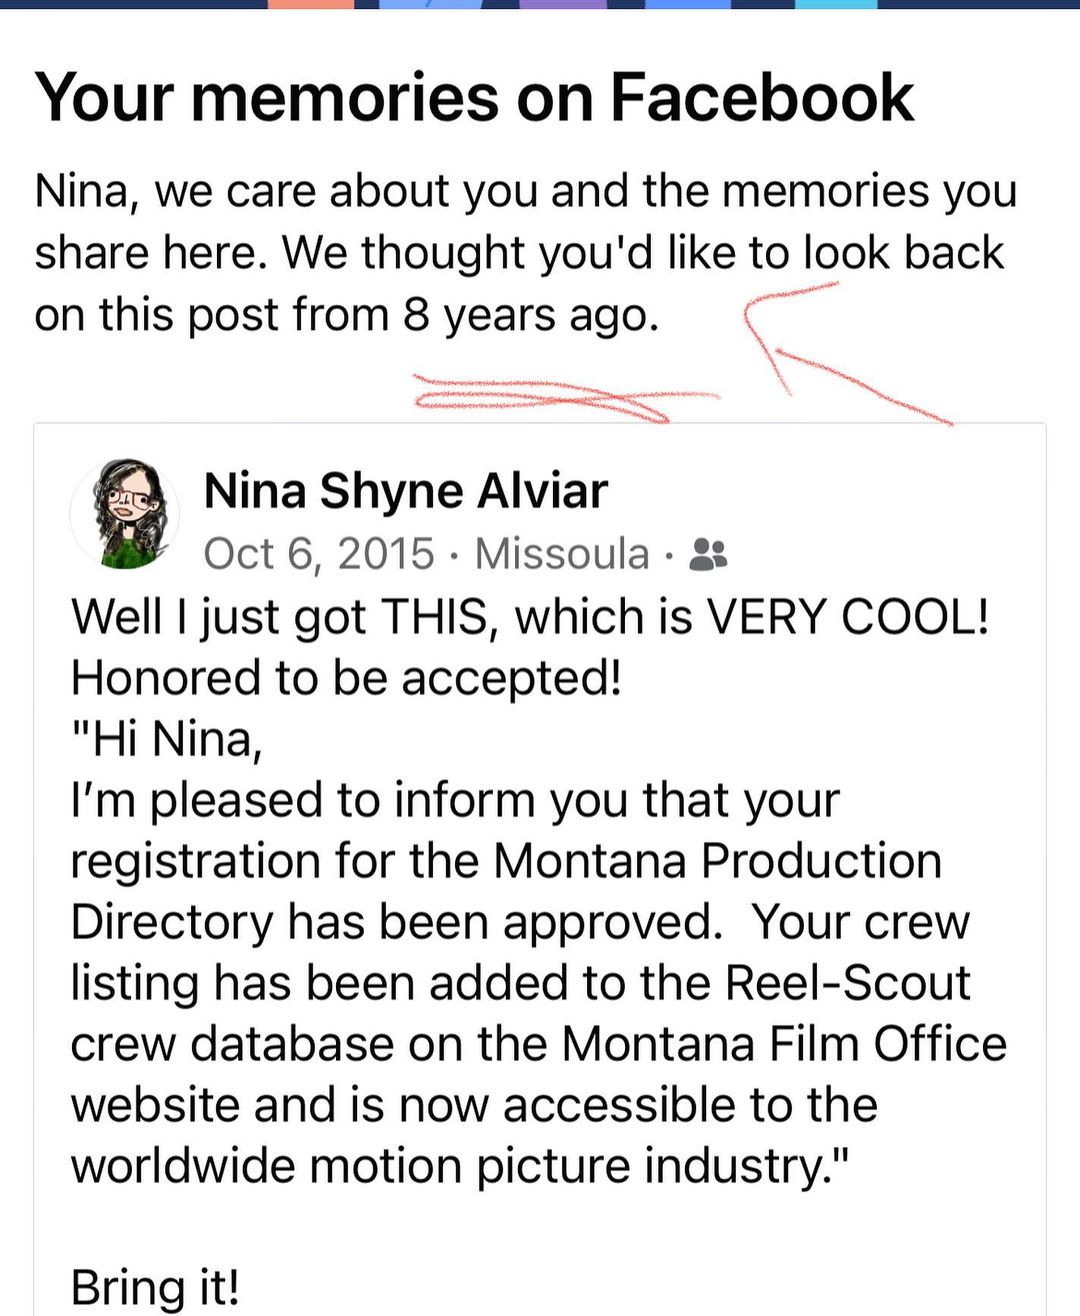Click the purple segment in the top banner

(x=562, y=4)
